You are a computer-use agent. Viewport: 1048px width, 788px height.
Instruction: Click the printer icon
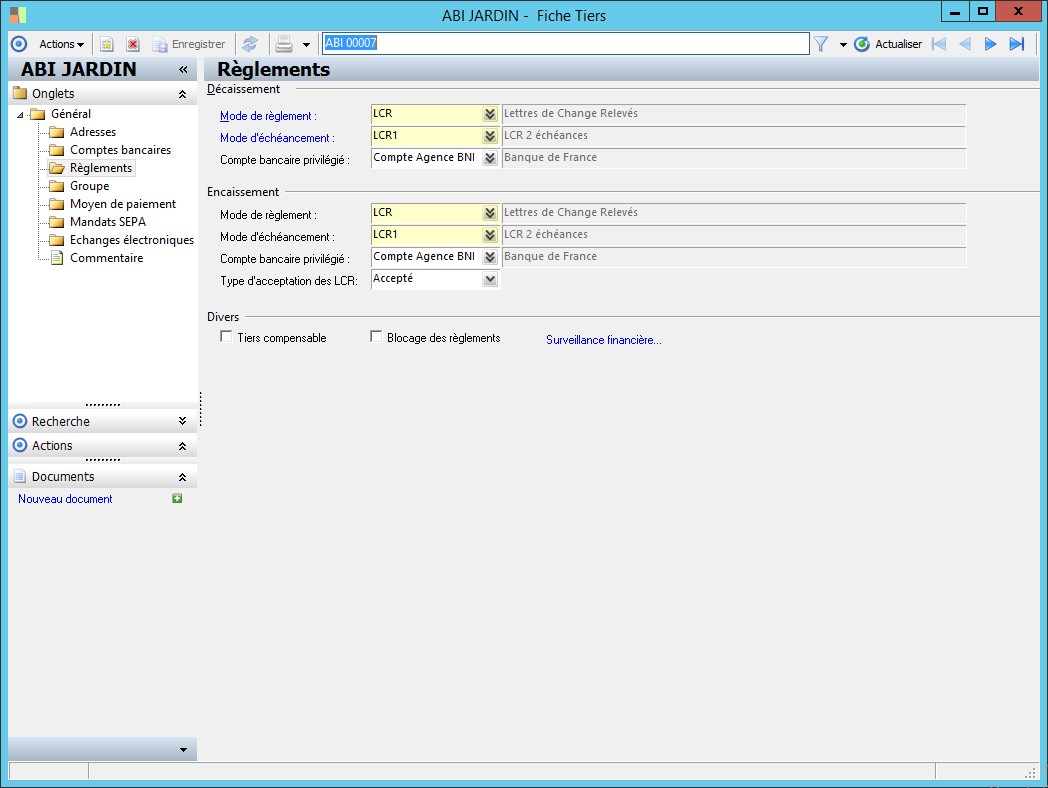(x=284, y=44)
